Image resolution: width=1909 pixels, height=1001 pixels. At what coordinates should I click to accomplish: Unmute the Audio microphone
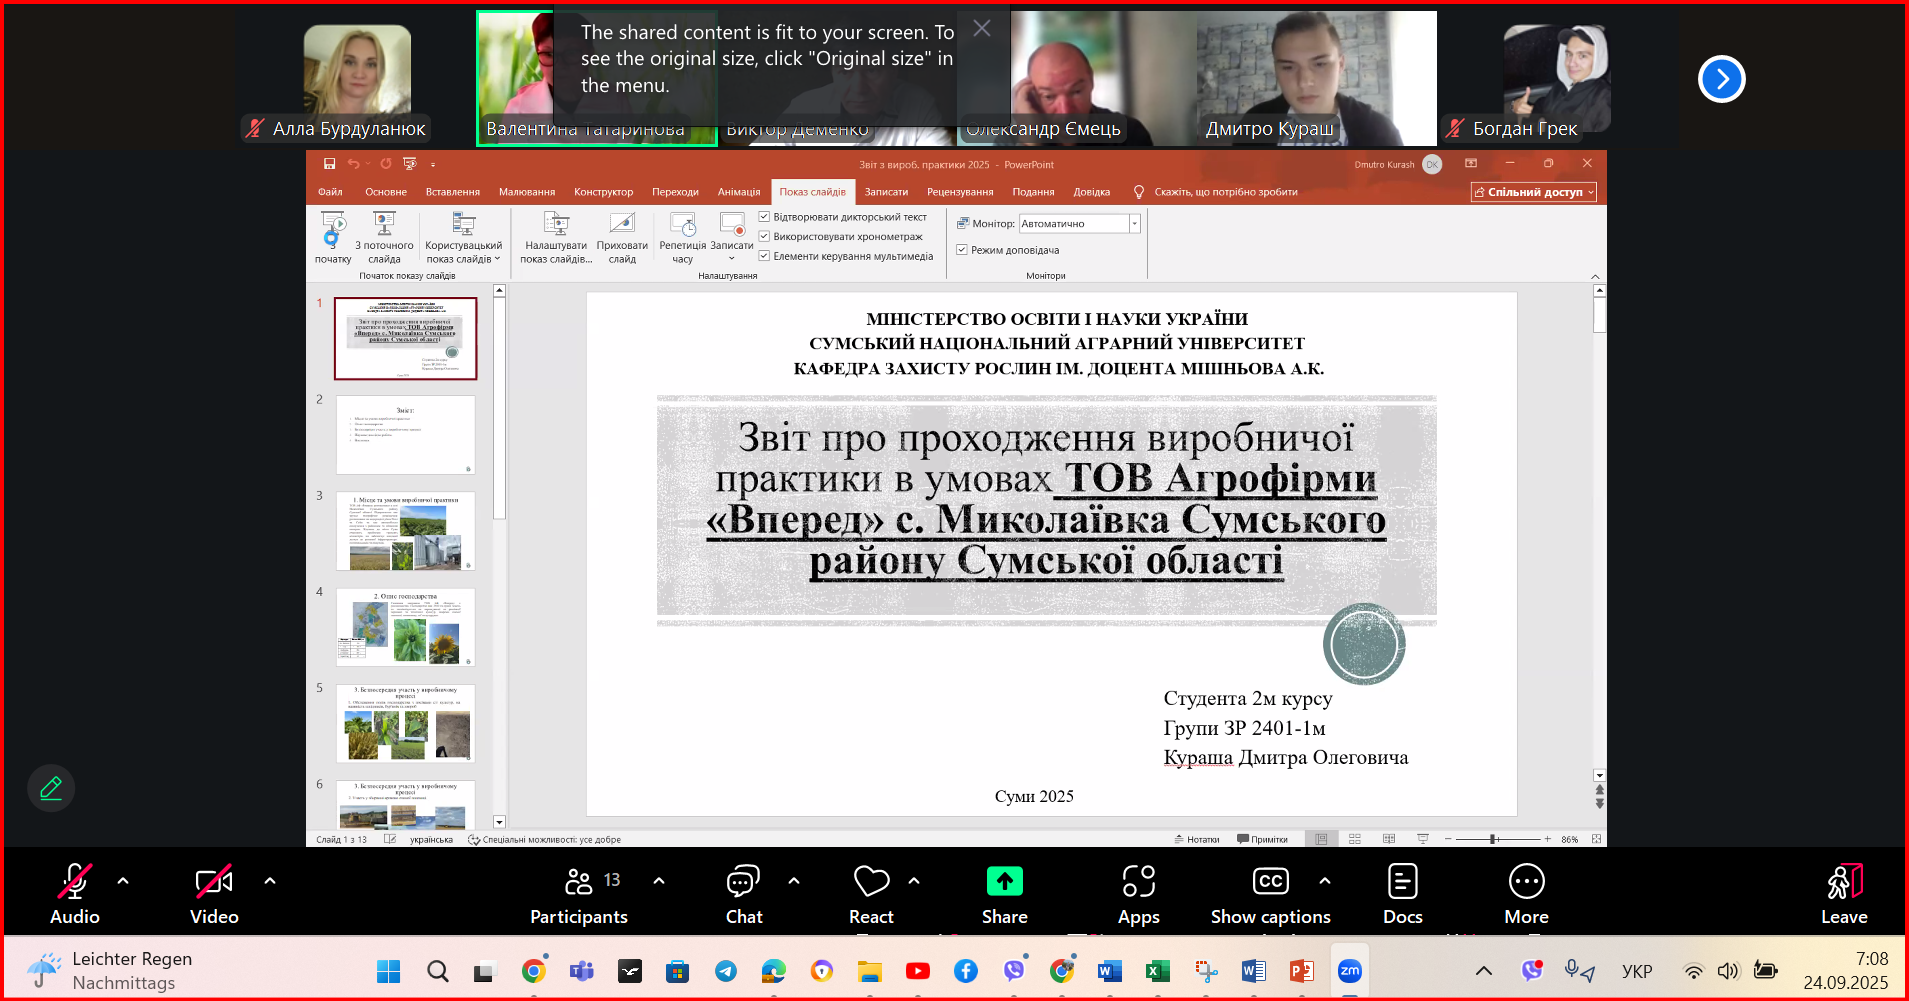[x=75, y=883]
